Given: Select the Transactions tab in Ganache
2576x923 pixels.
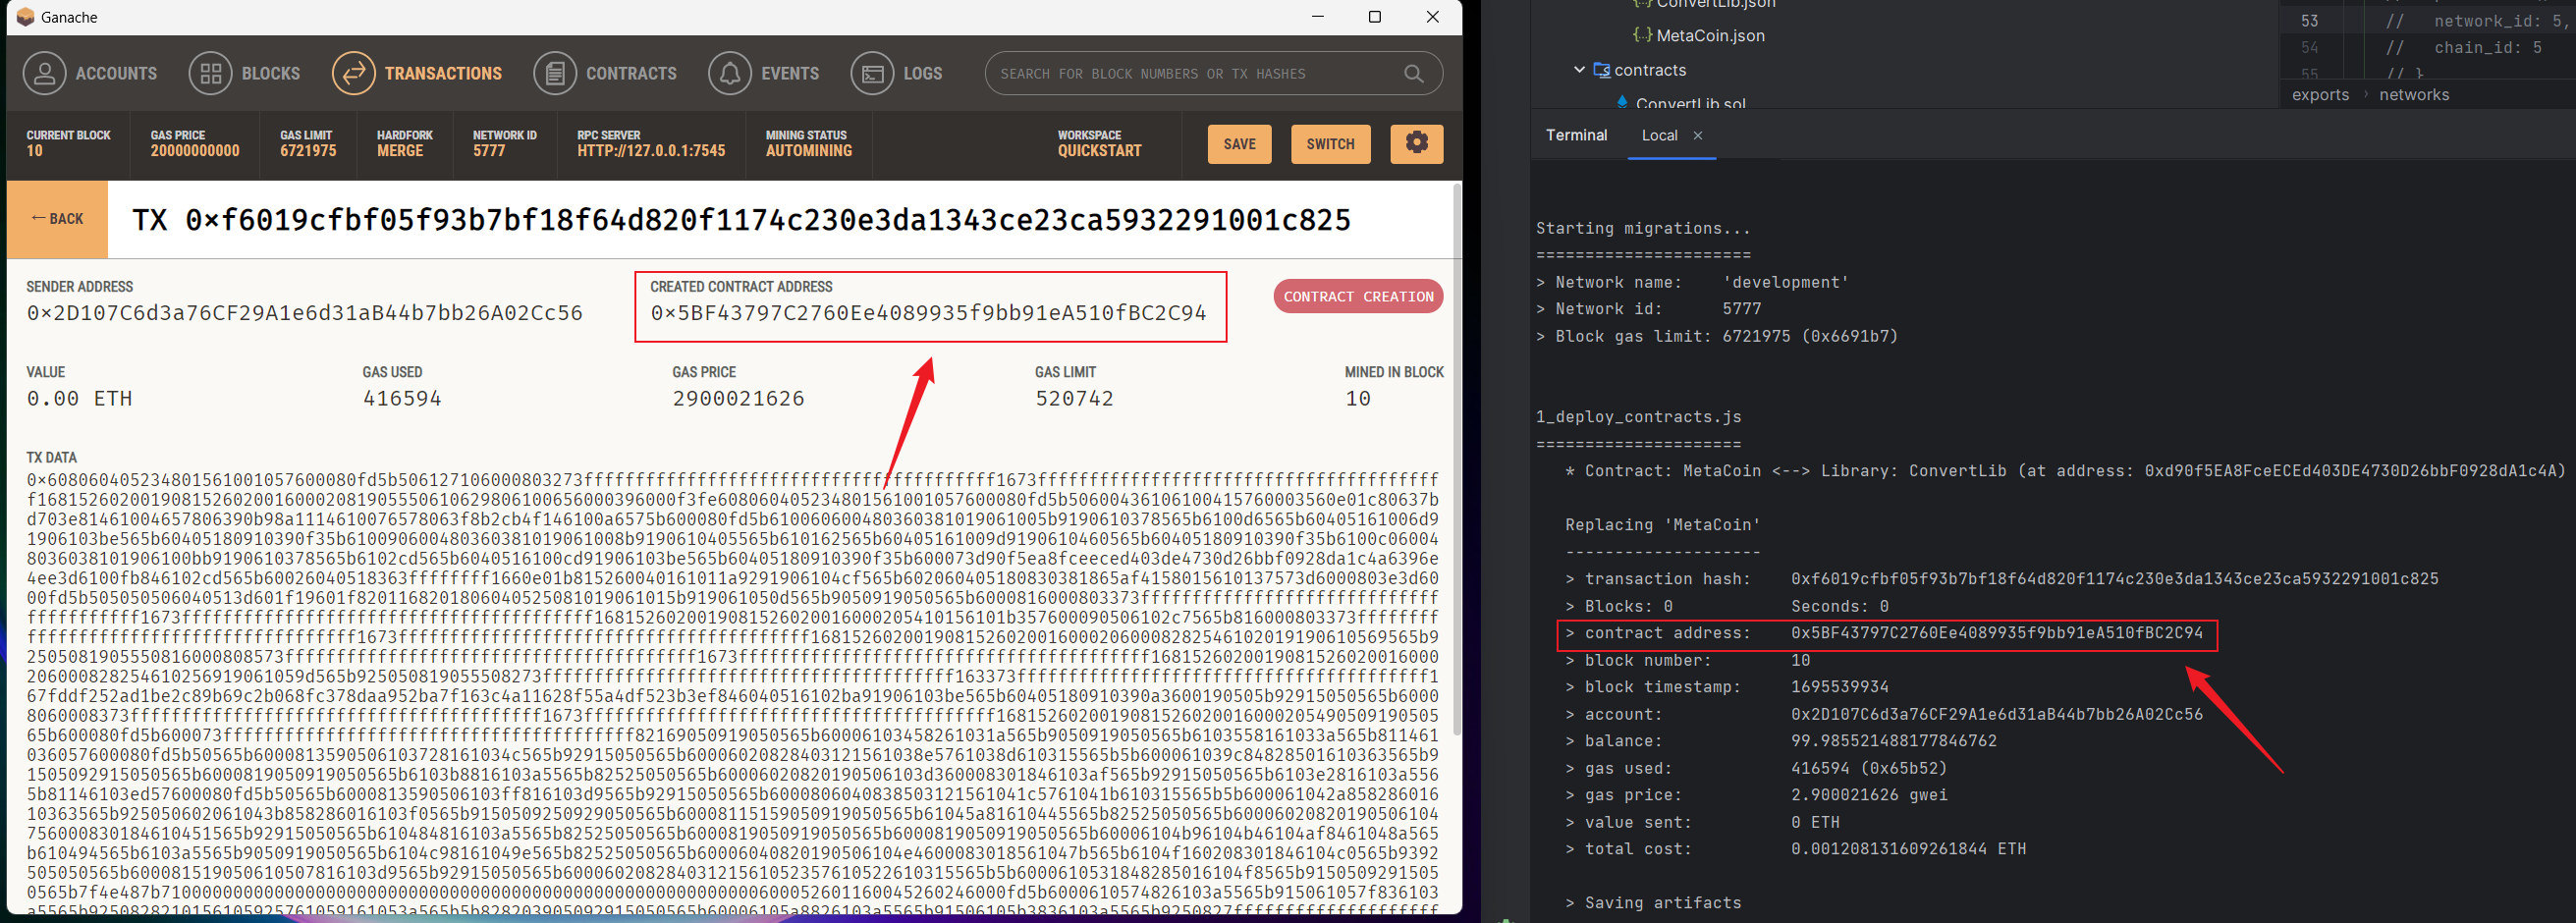Looking at the screenshot, I should (417, 74).
